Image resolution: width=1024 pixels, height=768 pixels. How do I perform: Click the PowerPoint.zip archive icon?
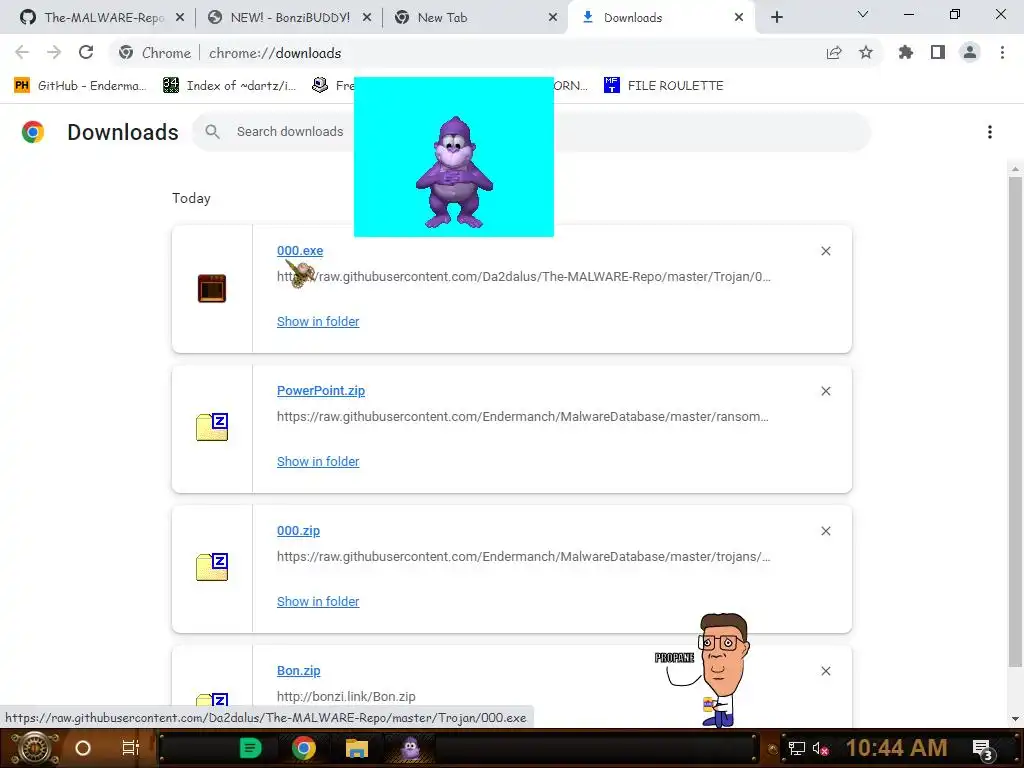pos(212,427)
